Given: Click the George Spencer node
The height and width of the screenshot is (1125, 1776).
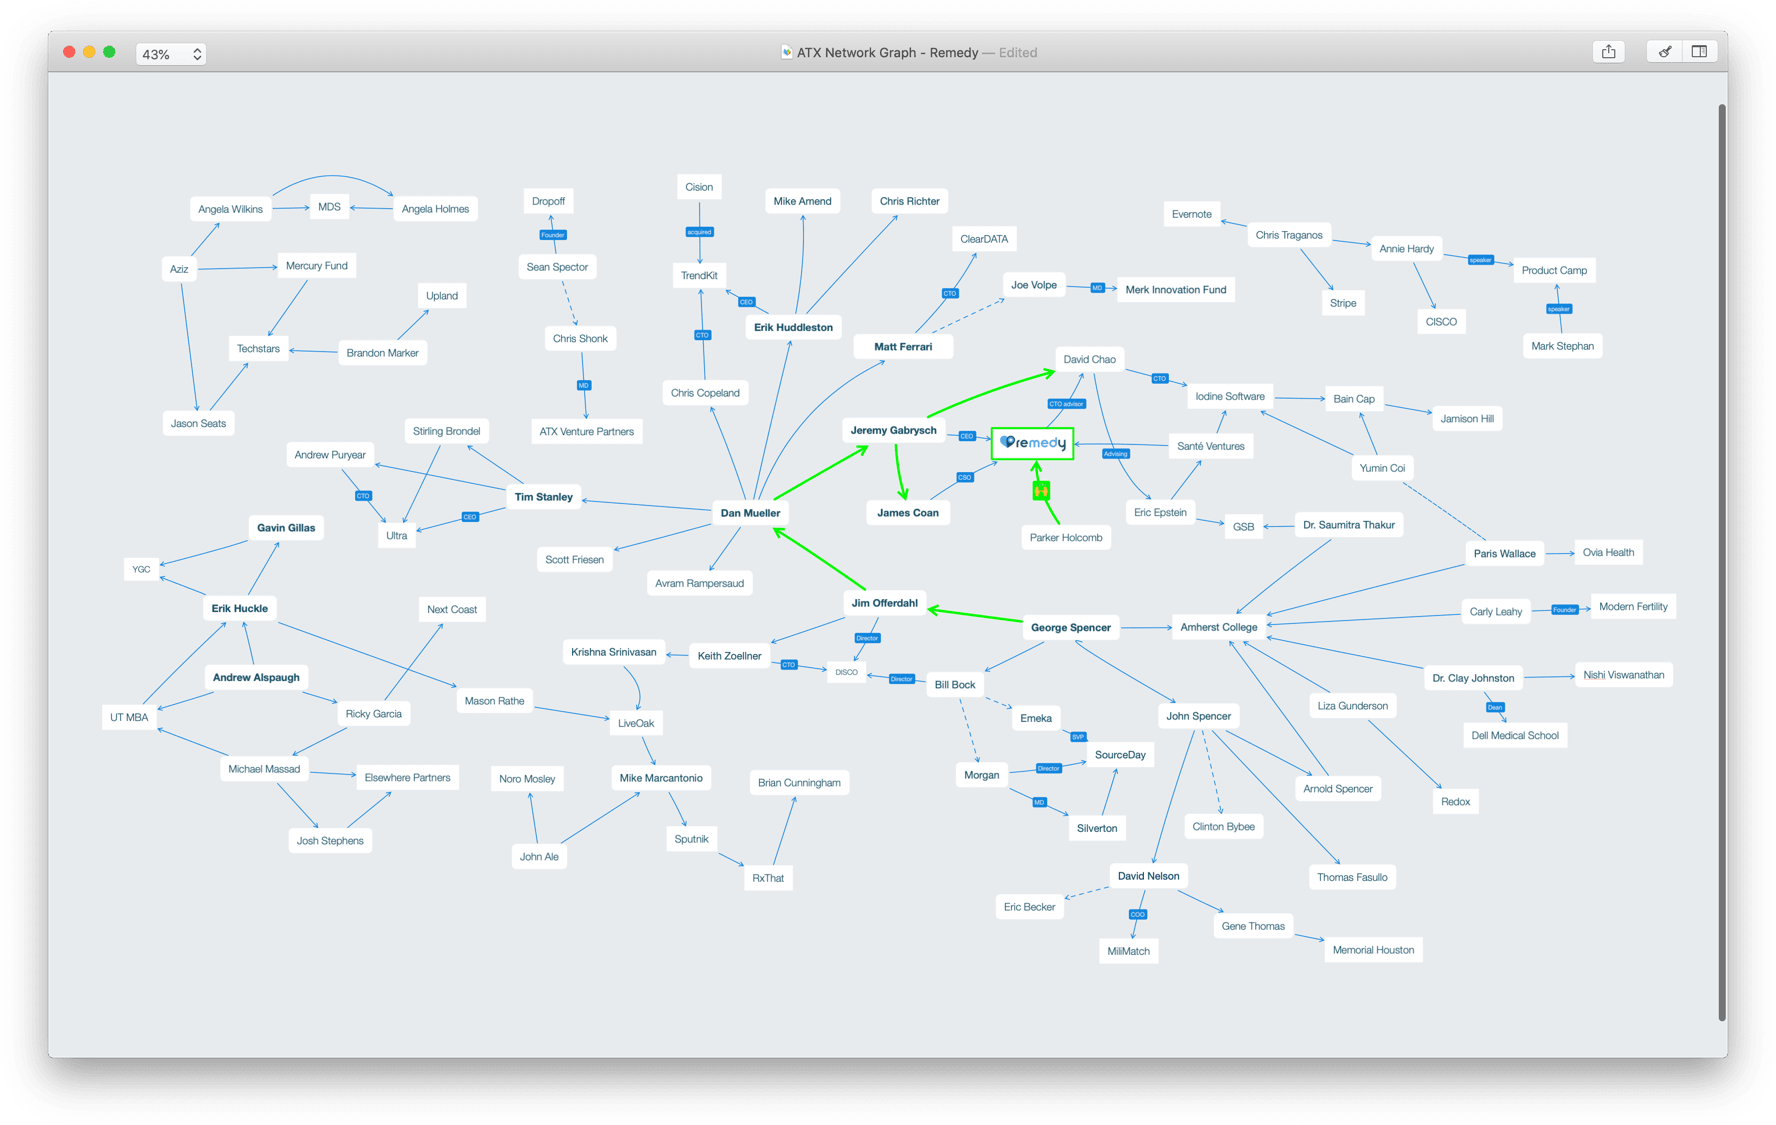Looking at the screenshot, I should click(1070, 628).
